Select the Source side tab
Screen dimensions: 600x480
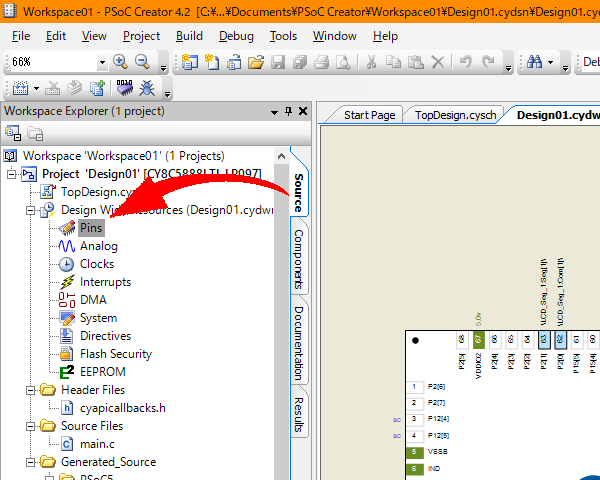coord(299,193)
